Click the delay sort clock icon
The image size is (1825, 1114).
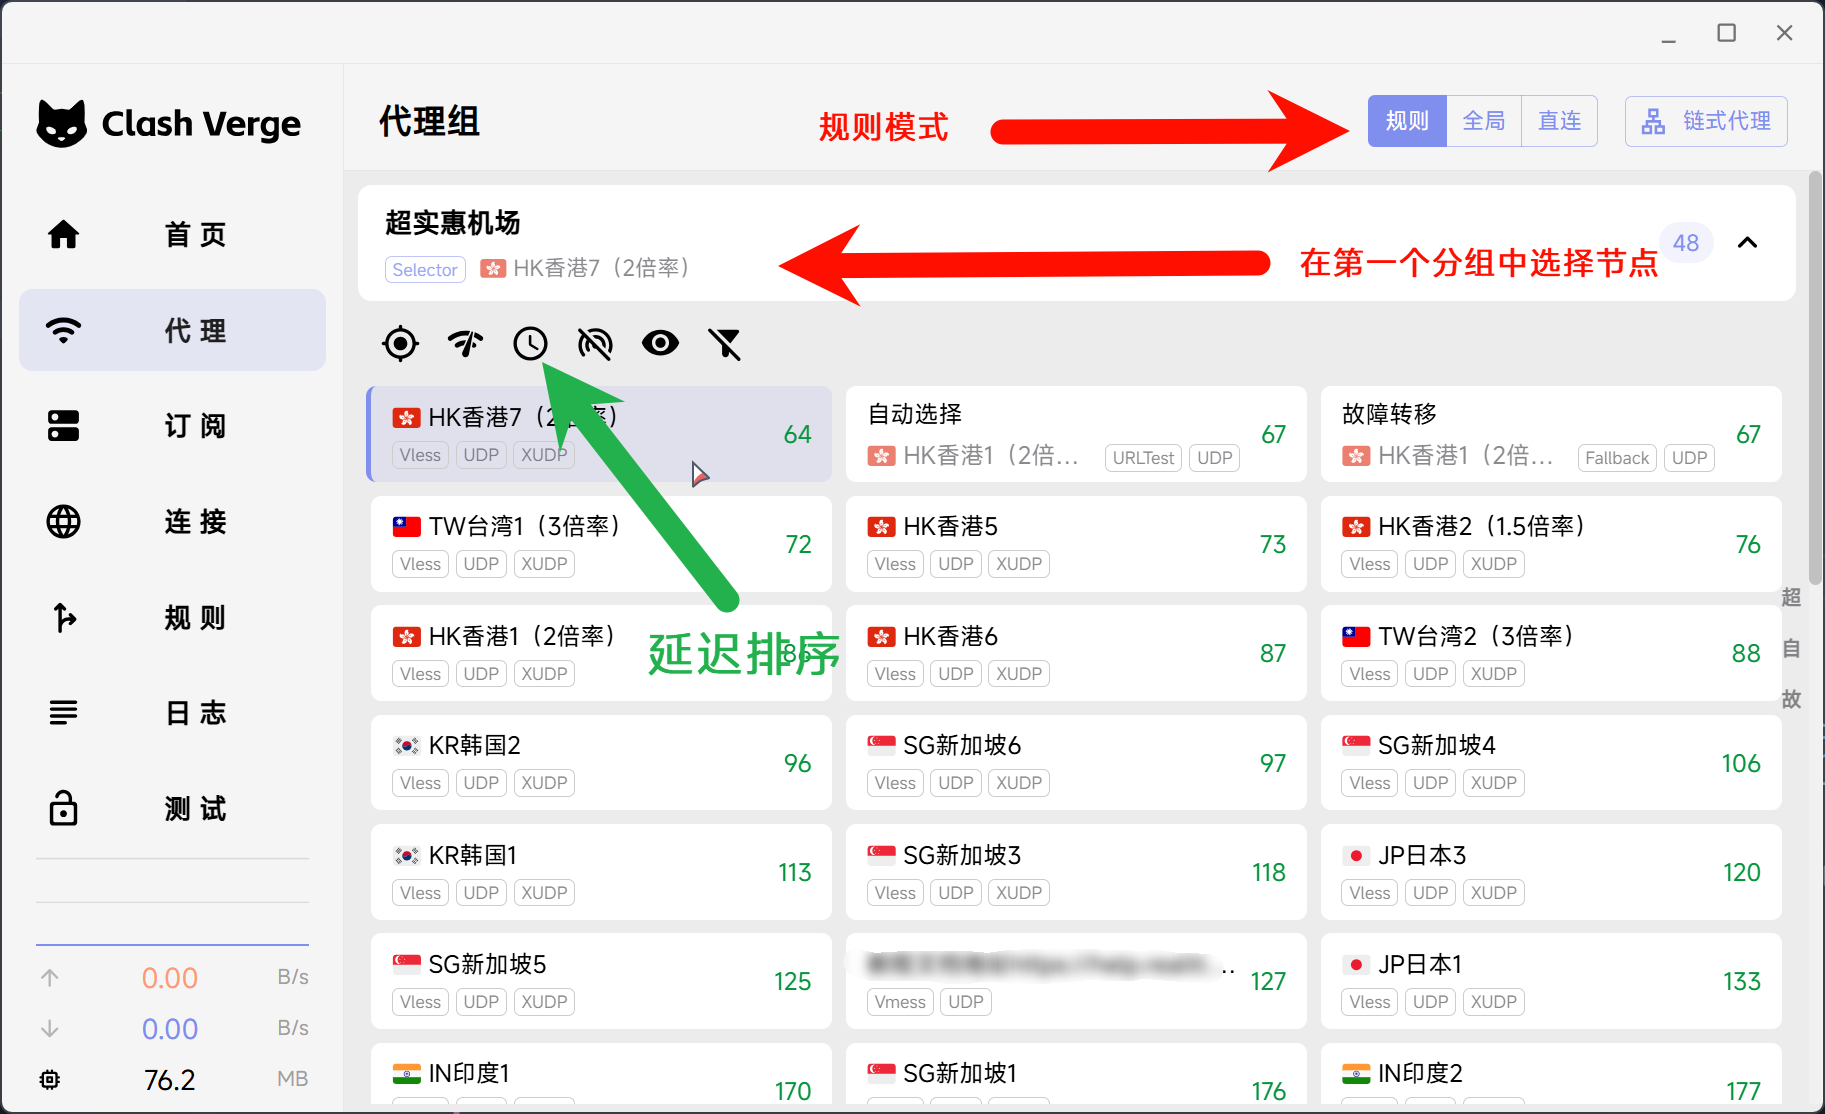[530, 344]
